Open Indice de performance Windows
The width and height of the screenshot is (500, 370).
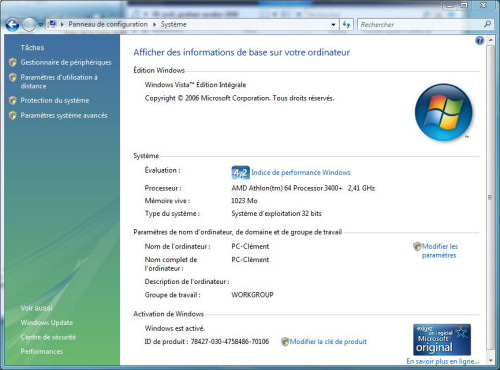(301, 173)
